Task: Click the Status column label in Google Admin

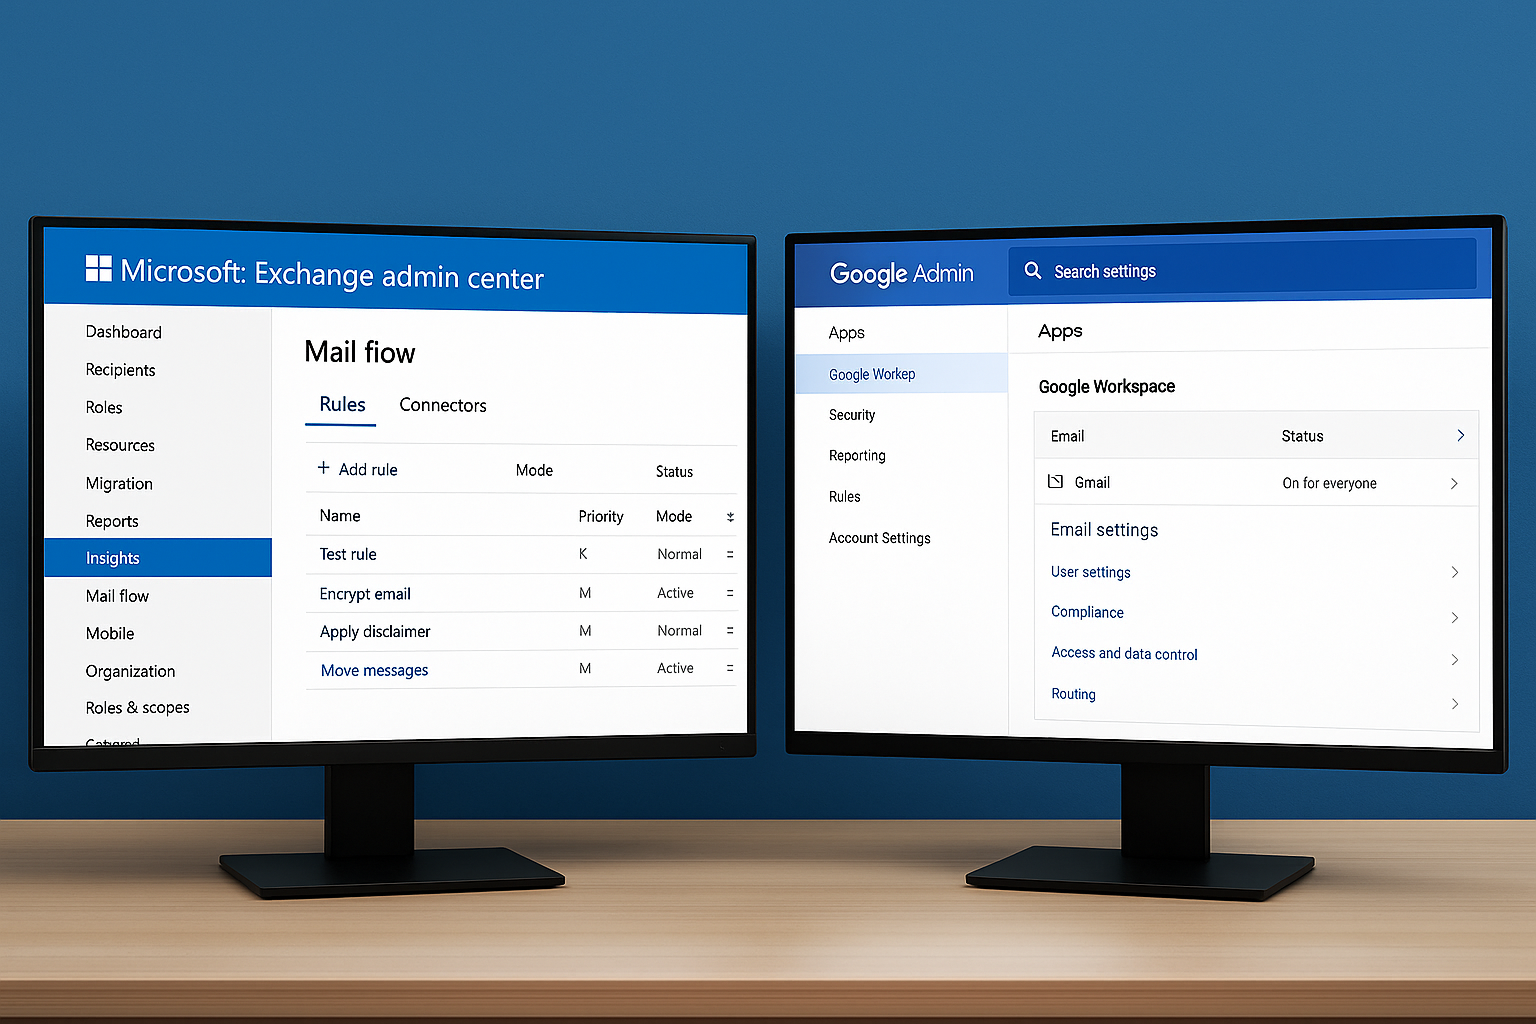Action: coord(1302,436)
